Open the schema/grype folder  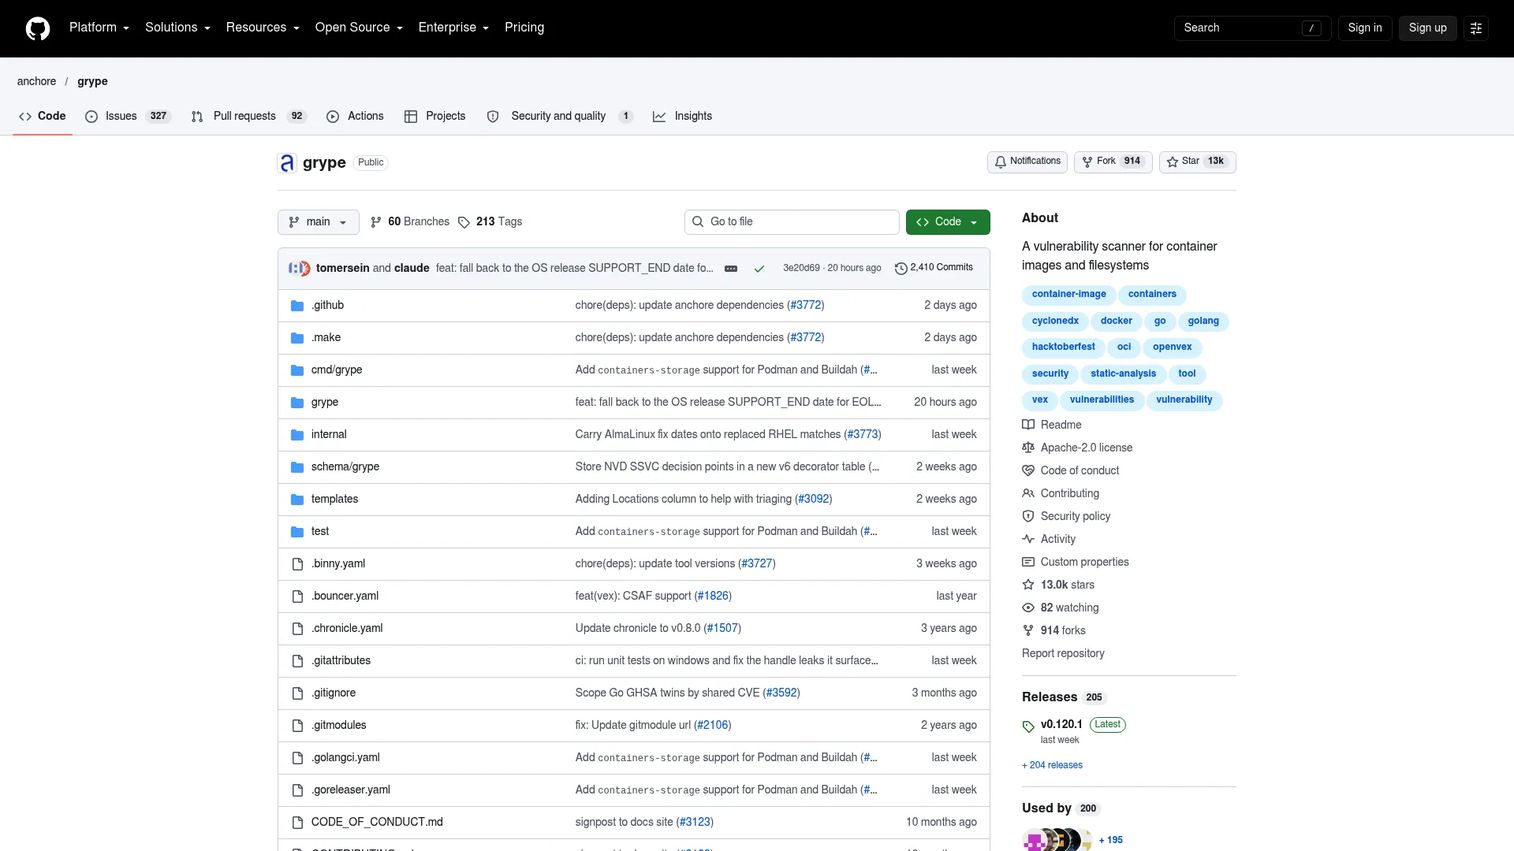coord(345,467)
